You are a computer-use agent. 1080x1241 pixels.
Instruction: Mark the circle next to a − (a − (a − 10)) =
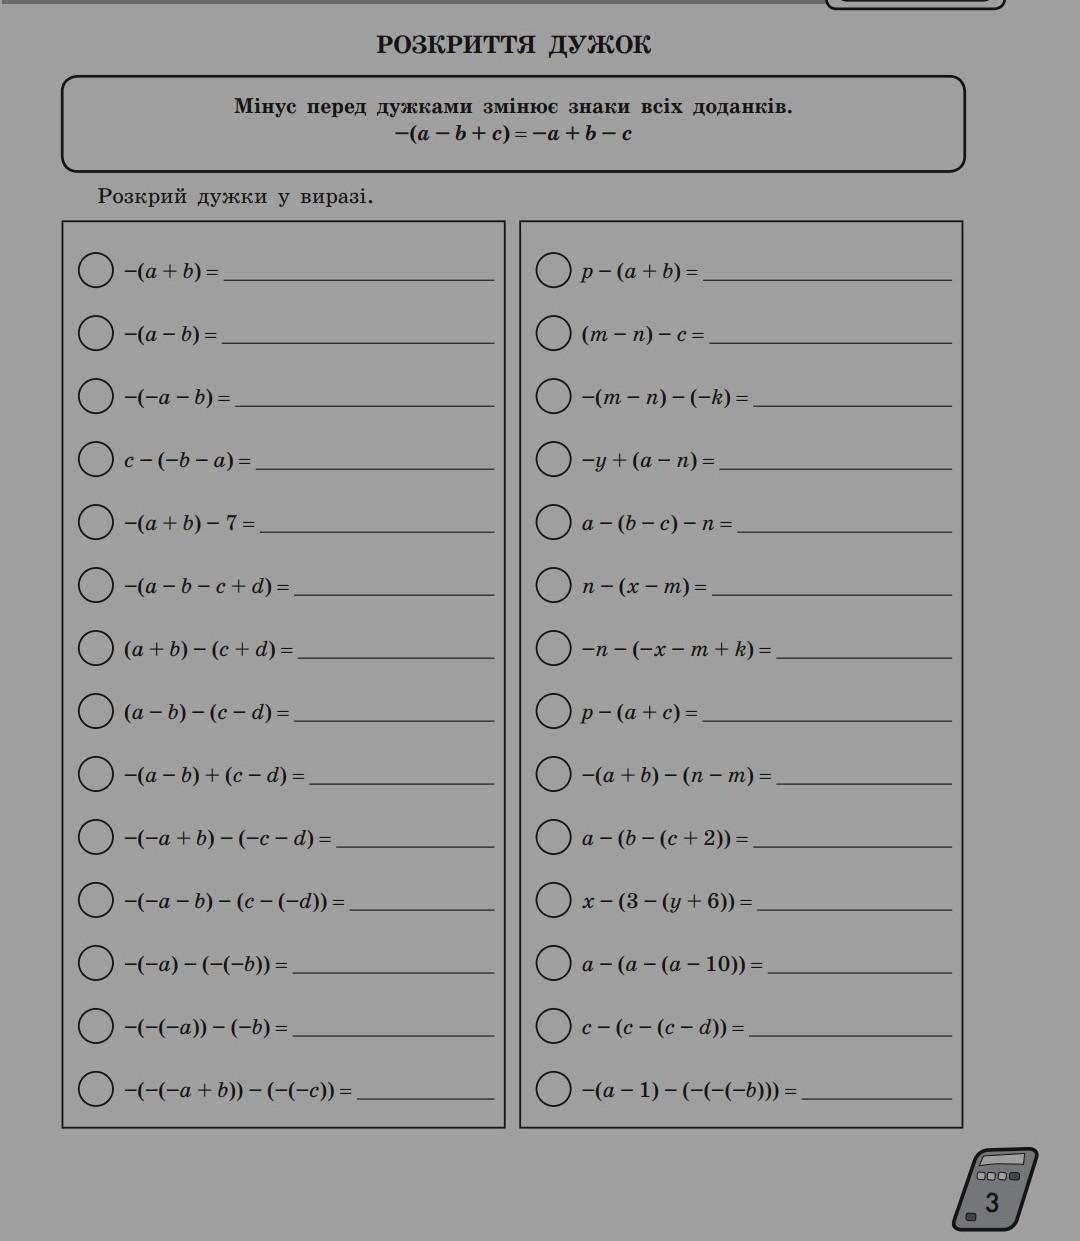[553, 963]
